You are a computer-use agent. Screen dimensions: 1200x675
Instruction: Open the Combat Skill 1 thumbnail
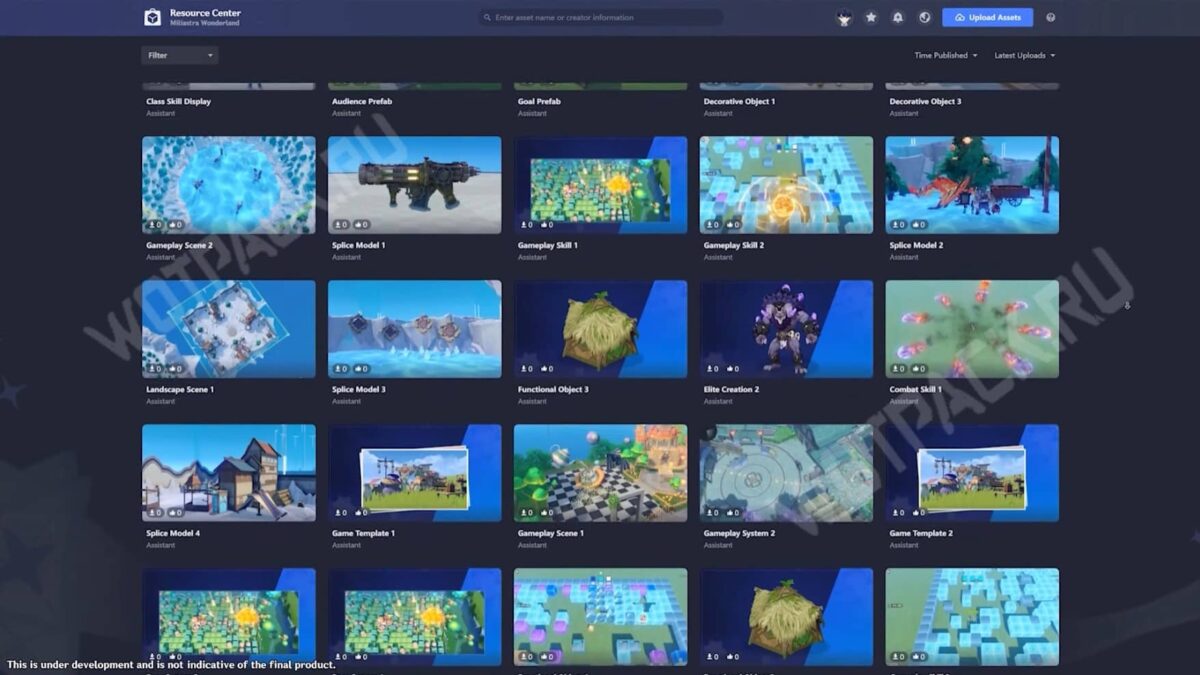click(x=971, y=328)
